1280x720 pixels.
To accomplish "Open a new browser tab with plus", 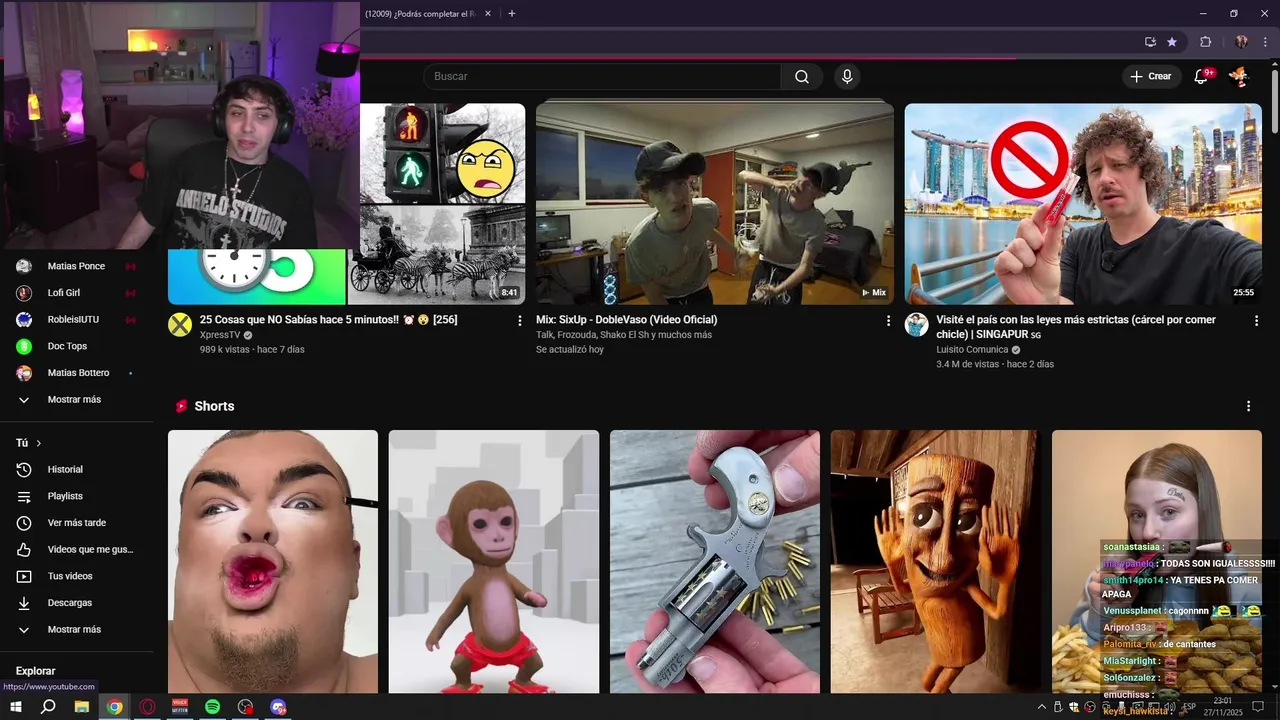I will [512, 14].
